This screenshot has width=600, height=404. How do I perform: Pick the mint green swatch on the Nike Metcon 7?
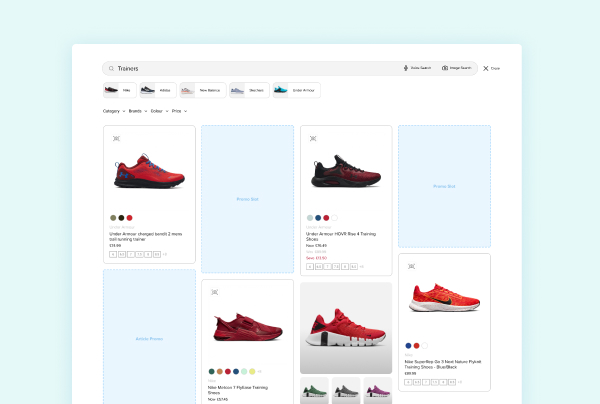click(244, 371)
